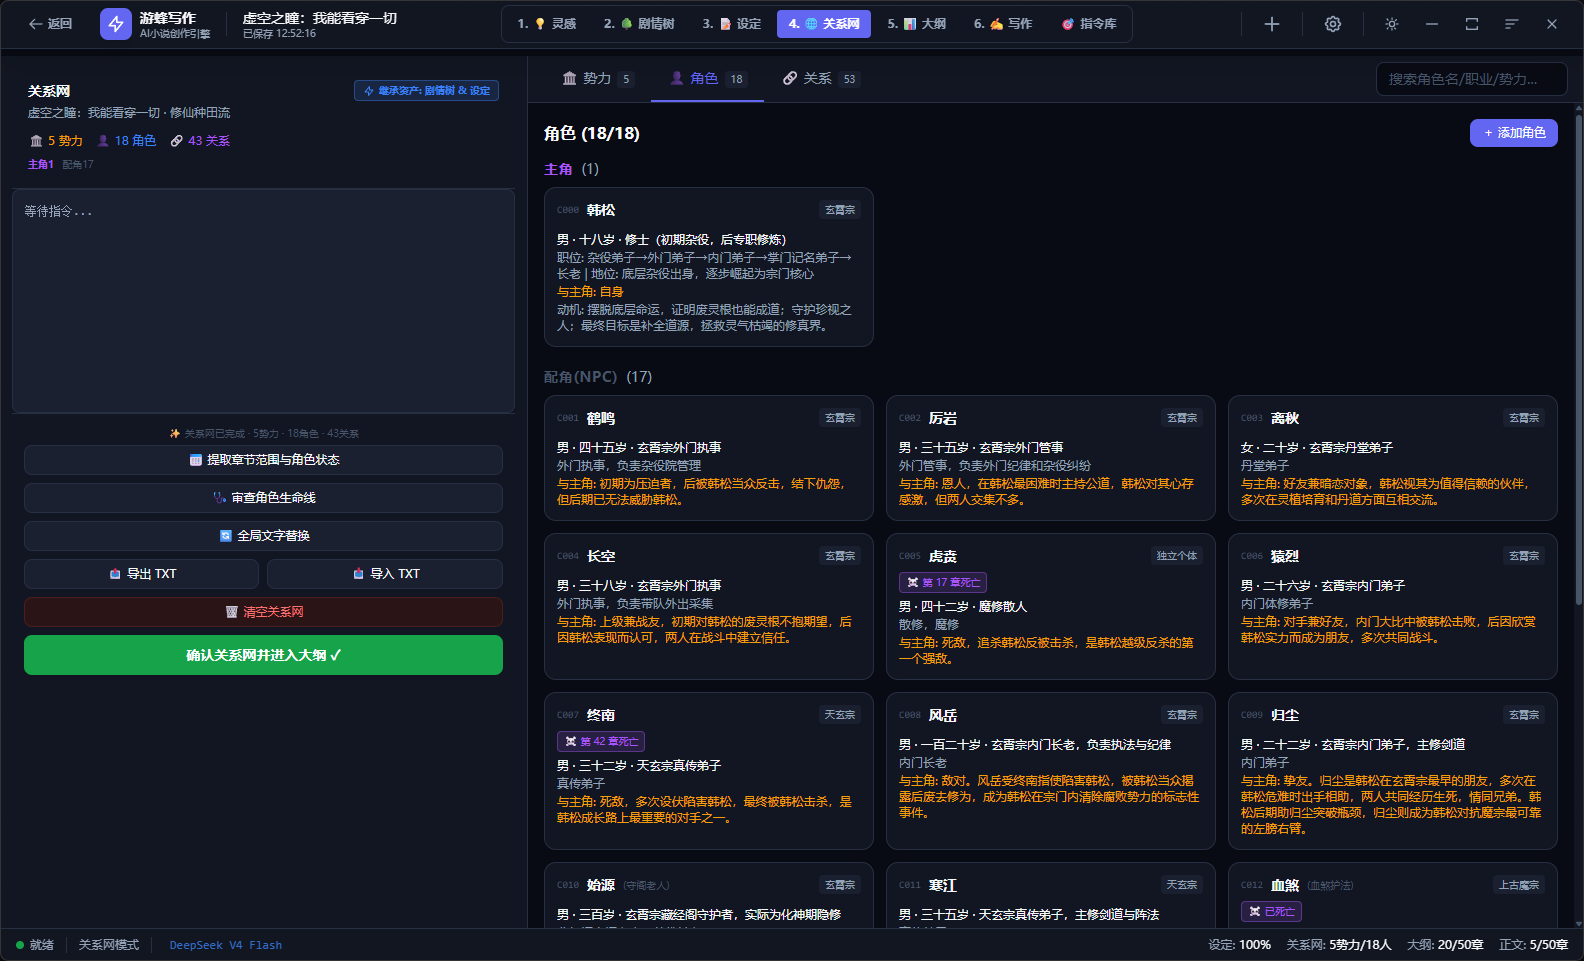Click 关系网模式 in status bar
This screenshot has height=961, width=1584.
[x=109, y=945]
